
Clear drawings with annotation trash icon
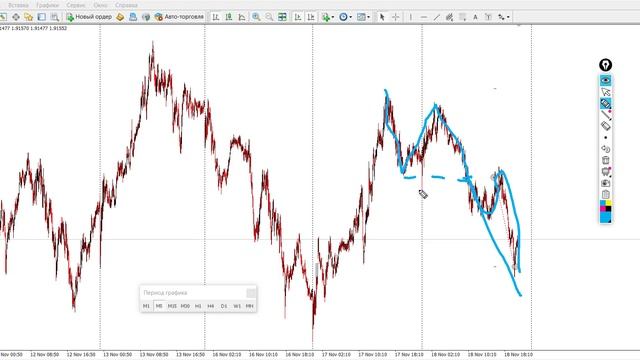tap(606, 160)
